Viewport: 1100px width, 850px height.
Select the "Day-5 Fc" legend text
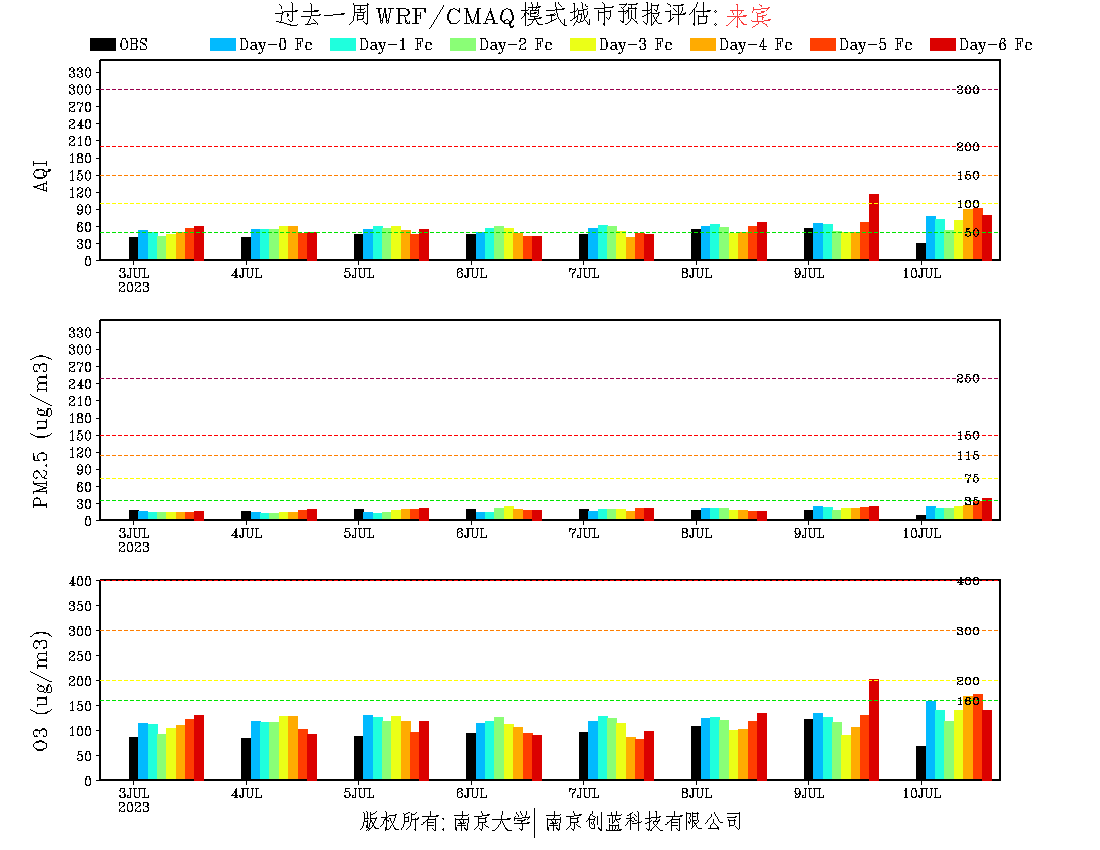(x=875, y=44)
